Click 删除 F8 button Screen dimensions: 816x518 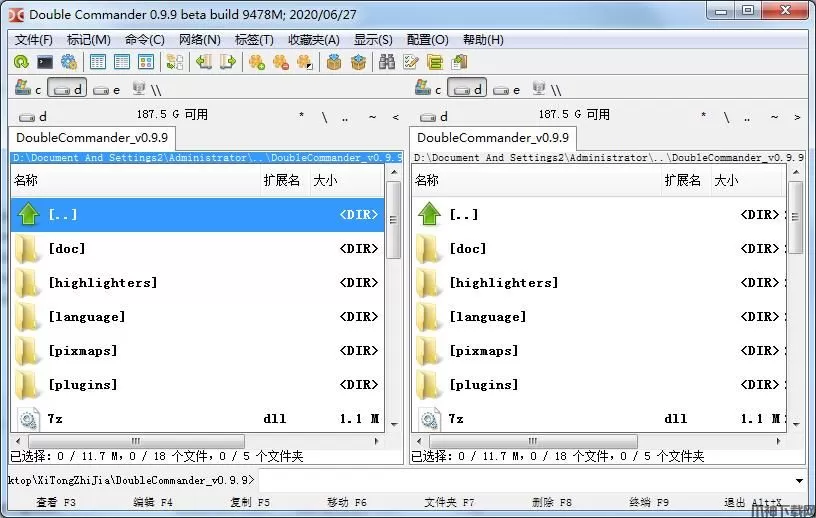(552, 502)
